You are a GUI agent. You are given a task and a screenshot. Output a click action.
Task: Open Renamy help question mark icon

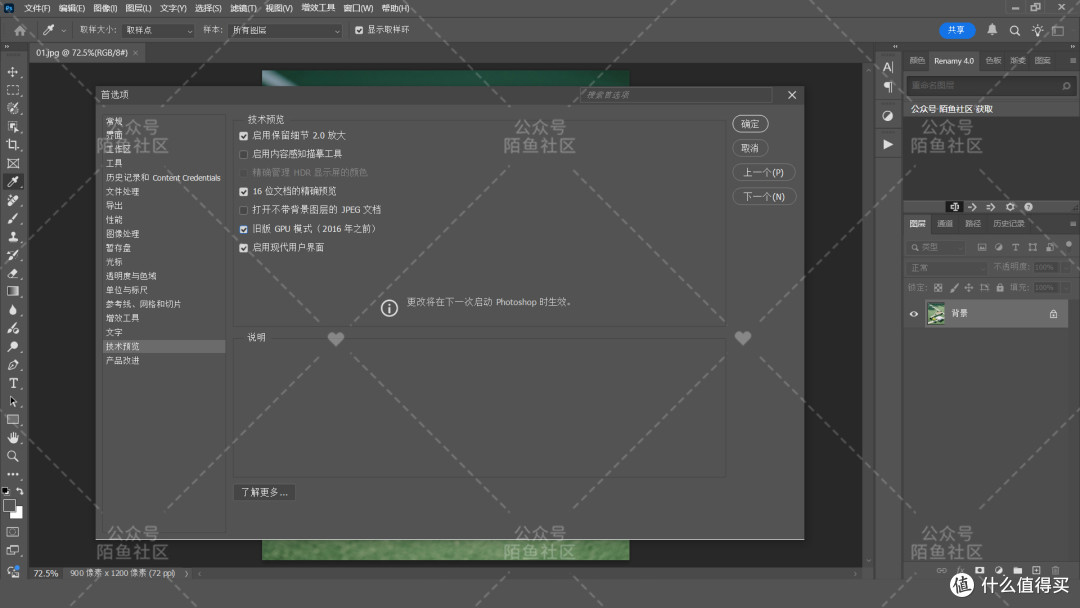1028,207
